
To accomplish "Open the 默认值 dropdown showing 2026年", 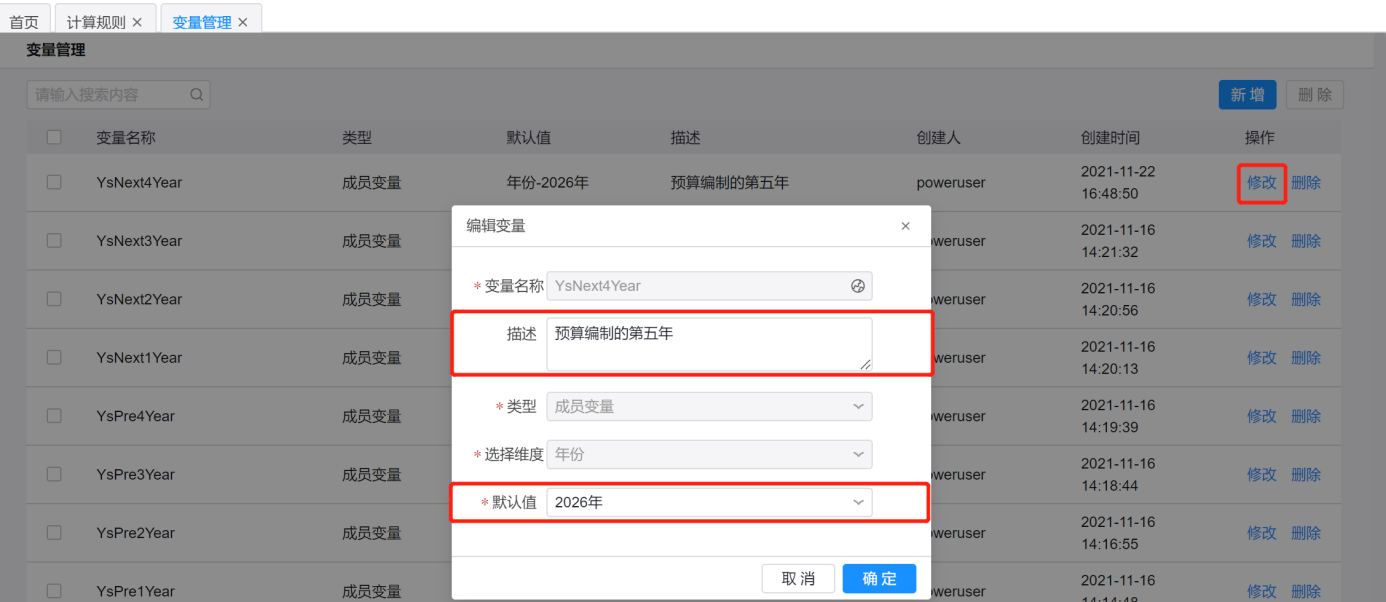I will [708, 502].
